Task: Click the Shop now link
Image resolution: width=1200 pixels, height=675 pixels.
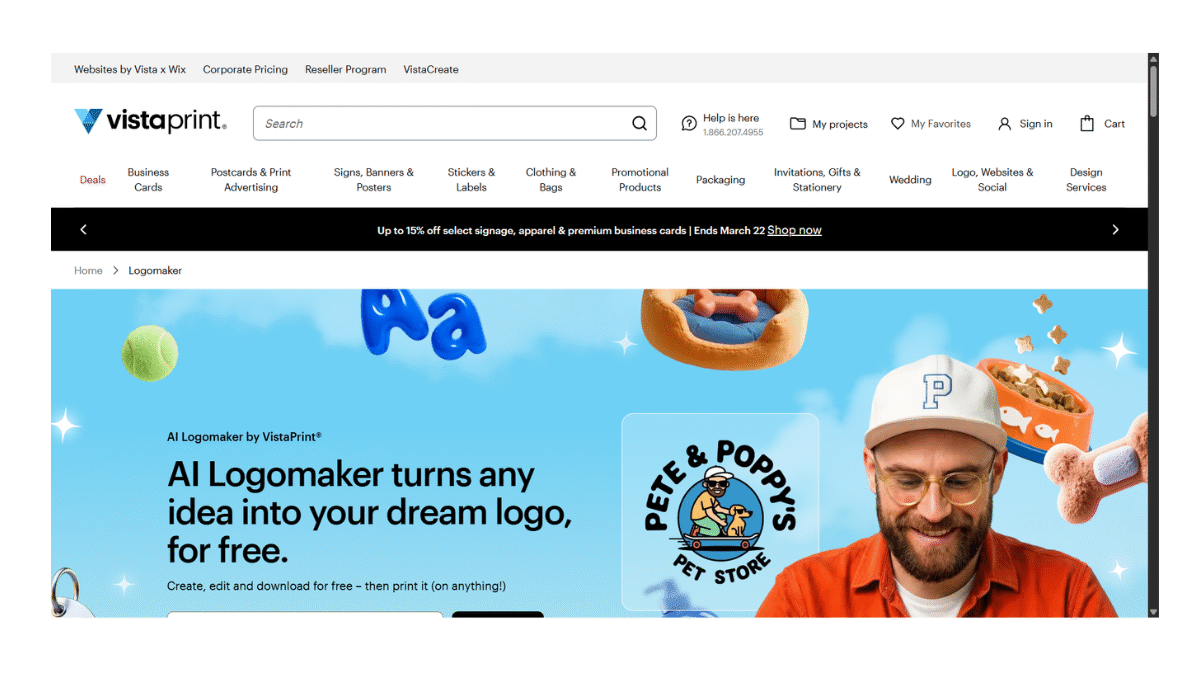Action: (x=794, y=230)
